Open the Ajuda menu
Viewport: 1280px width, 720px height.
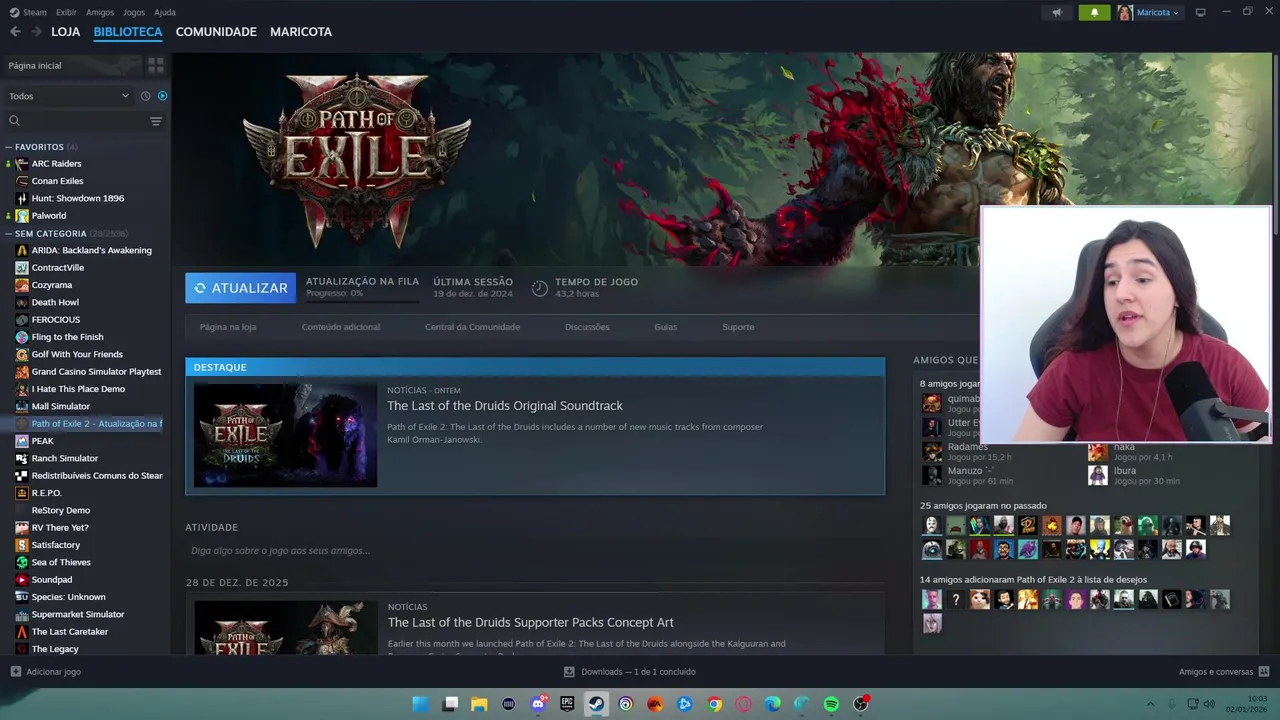(x=165, y=12)
